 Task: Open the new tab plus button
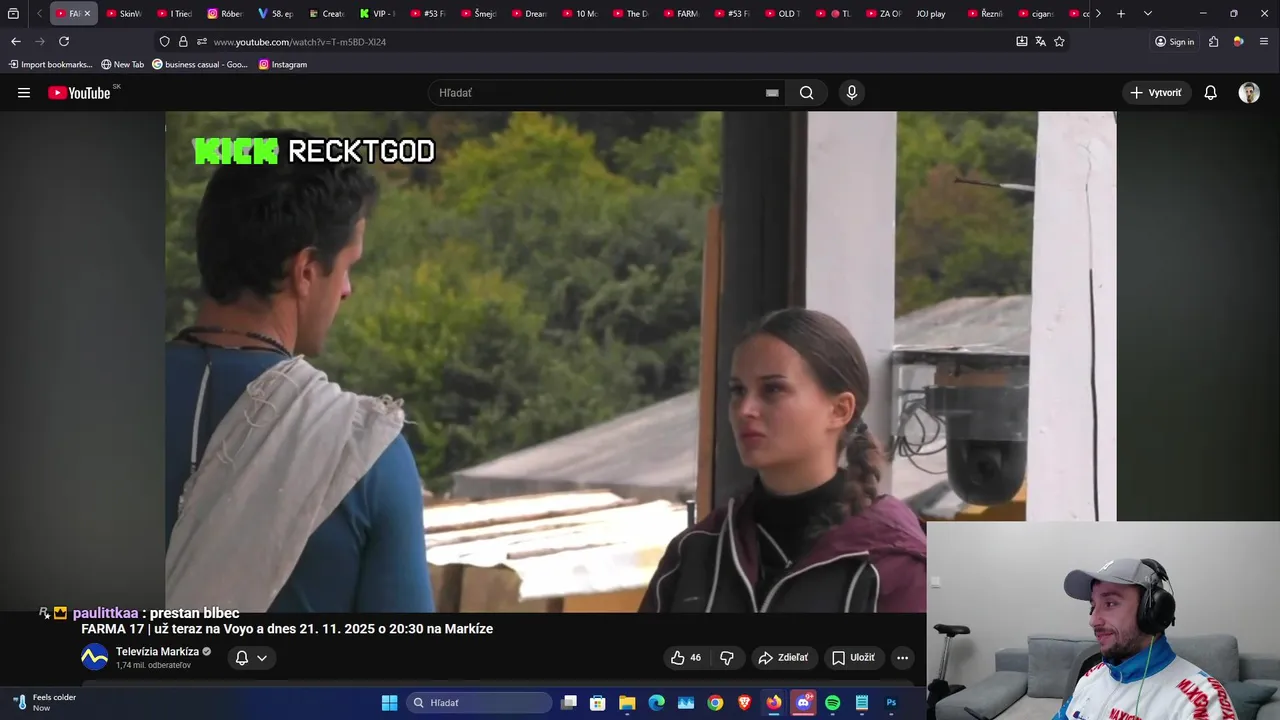click(x=1121, y=14)
